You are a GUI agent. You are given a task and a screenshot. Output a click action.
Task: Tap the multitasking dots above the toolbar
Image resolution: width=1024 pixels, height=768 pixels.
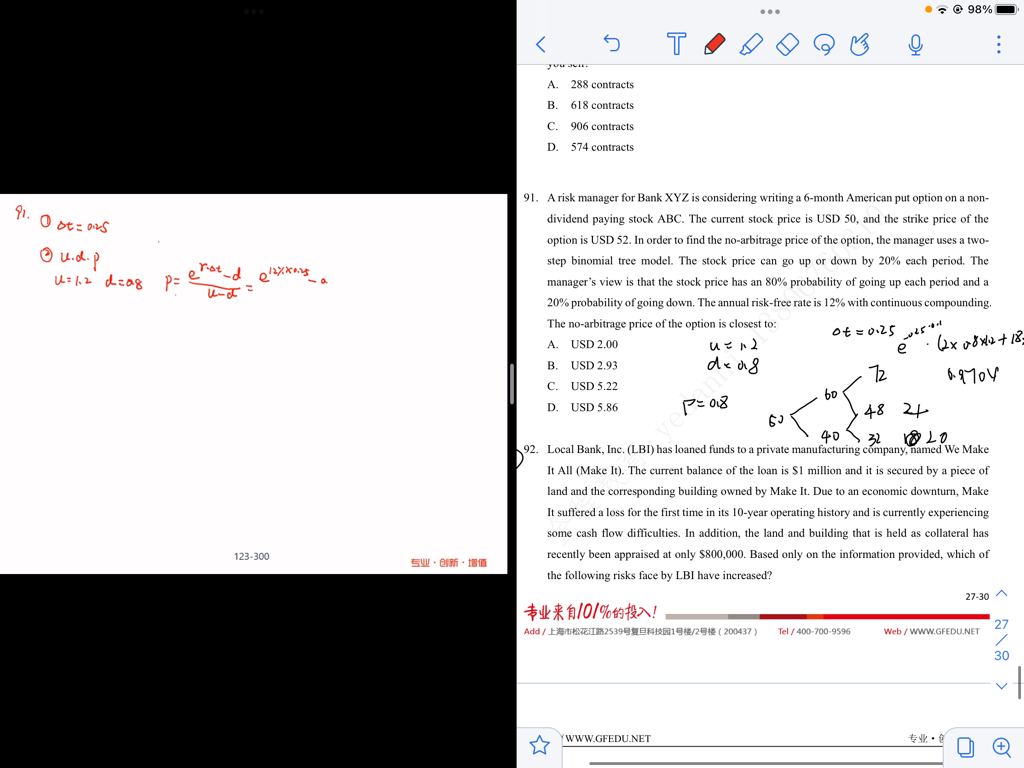[770, 12]
